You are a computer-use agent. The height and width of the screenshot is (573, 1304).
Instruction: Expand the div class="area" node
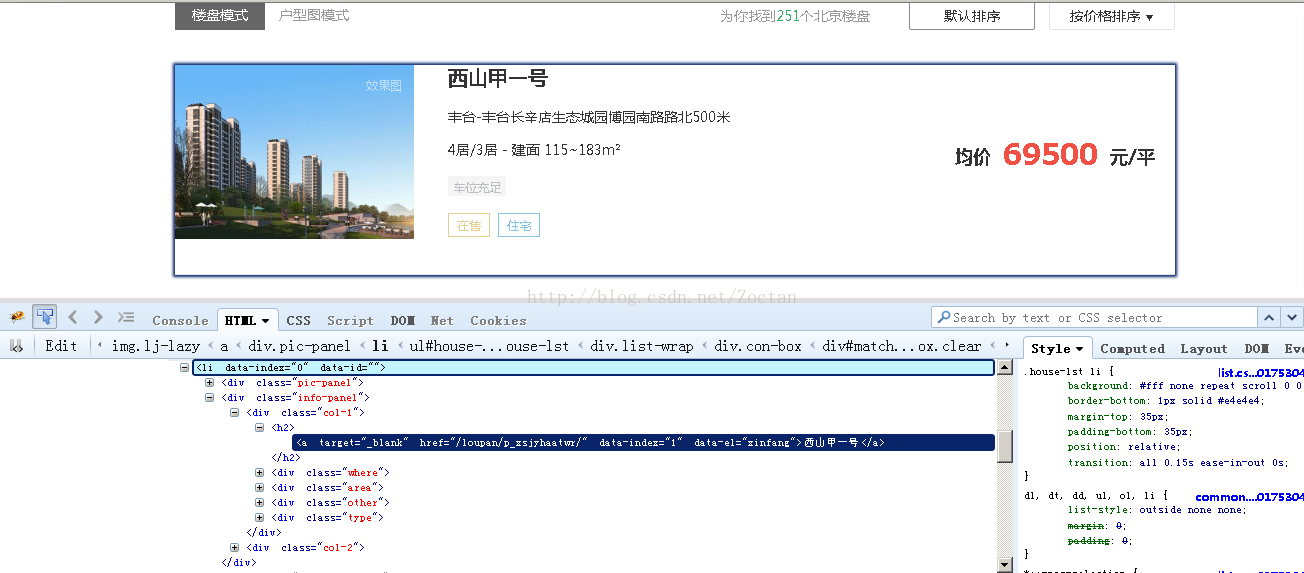pyautogui.click(x=259, y=488)
